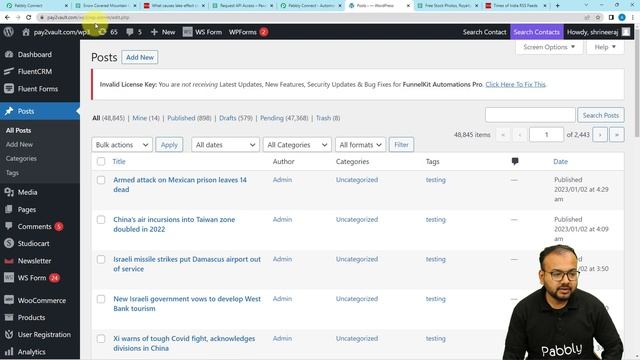Click the Posts pushpin icon
Image resolution: width=640 pixels, height=360 pixels.
click(x=9, y=111)
